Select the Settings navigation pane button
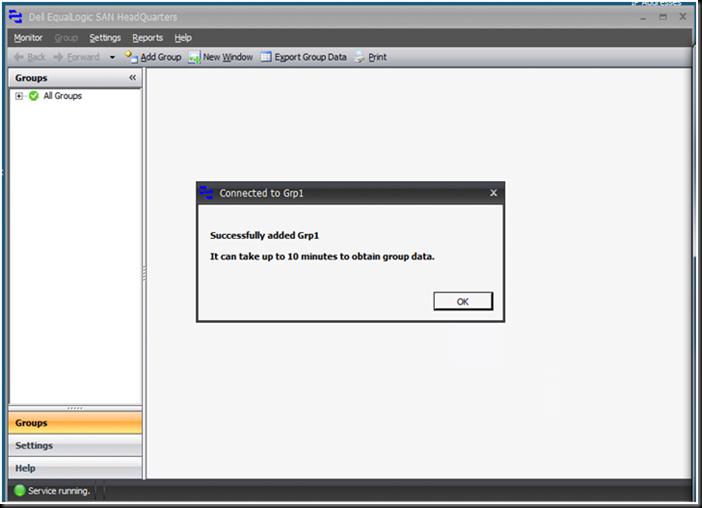 coord(75,445)
